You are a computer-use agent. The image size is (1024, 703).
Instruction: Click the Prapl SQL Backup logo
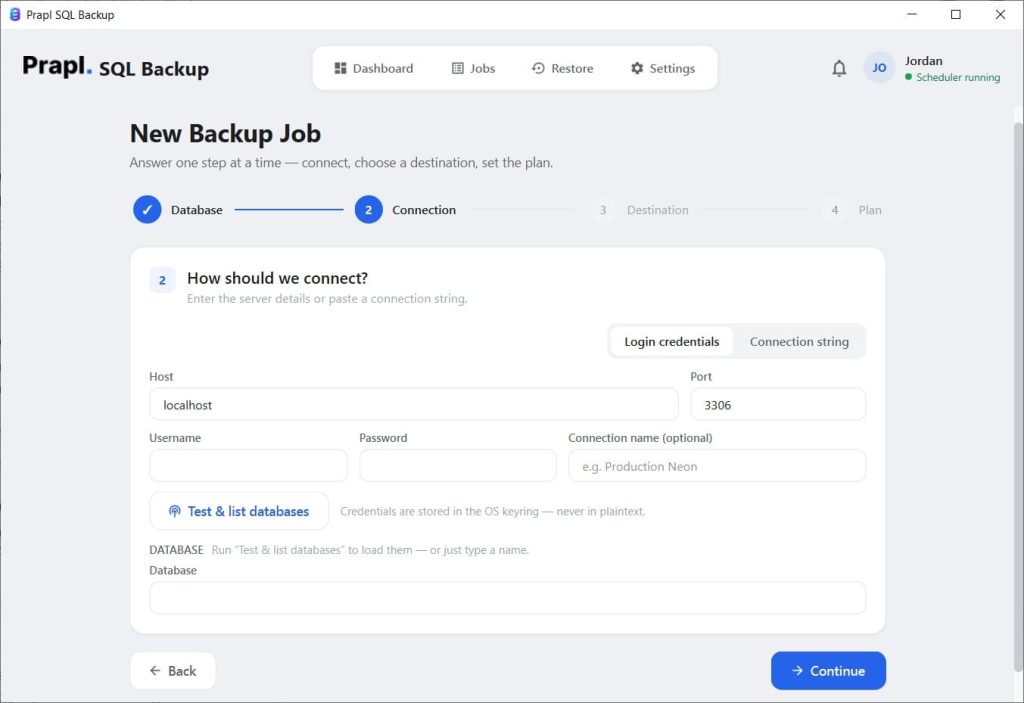116,67
